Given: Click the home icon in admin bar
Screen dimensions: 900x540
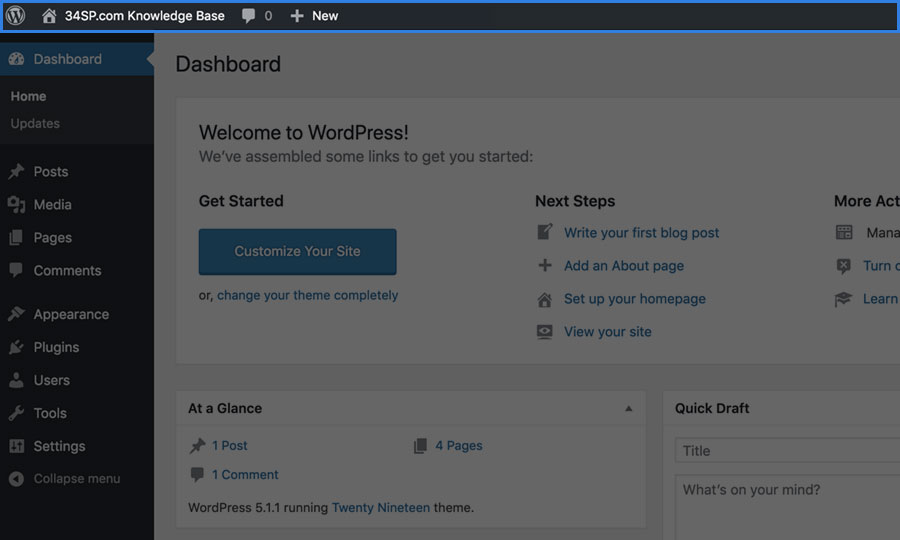Looking at the screenshot, I should [x=49, y=15].
